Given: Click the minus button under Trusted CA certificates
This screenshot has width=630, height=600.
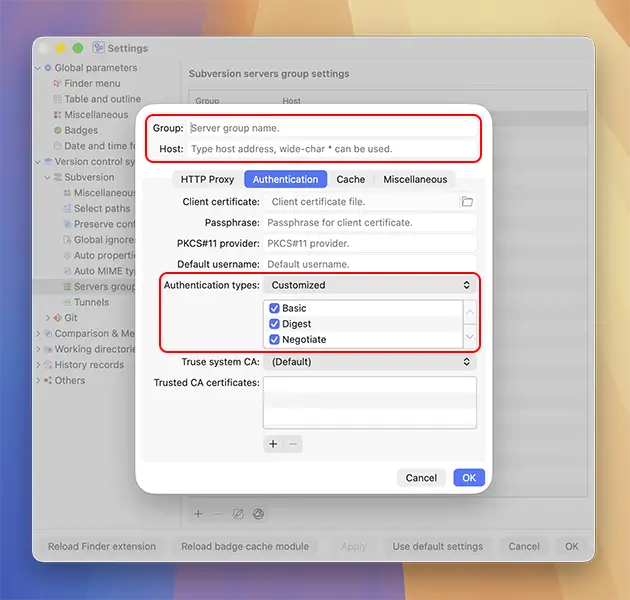Looking at the screenshot, I should coord(293,444).
